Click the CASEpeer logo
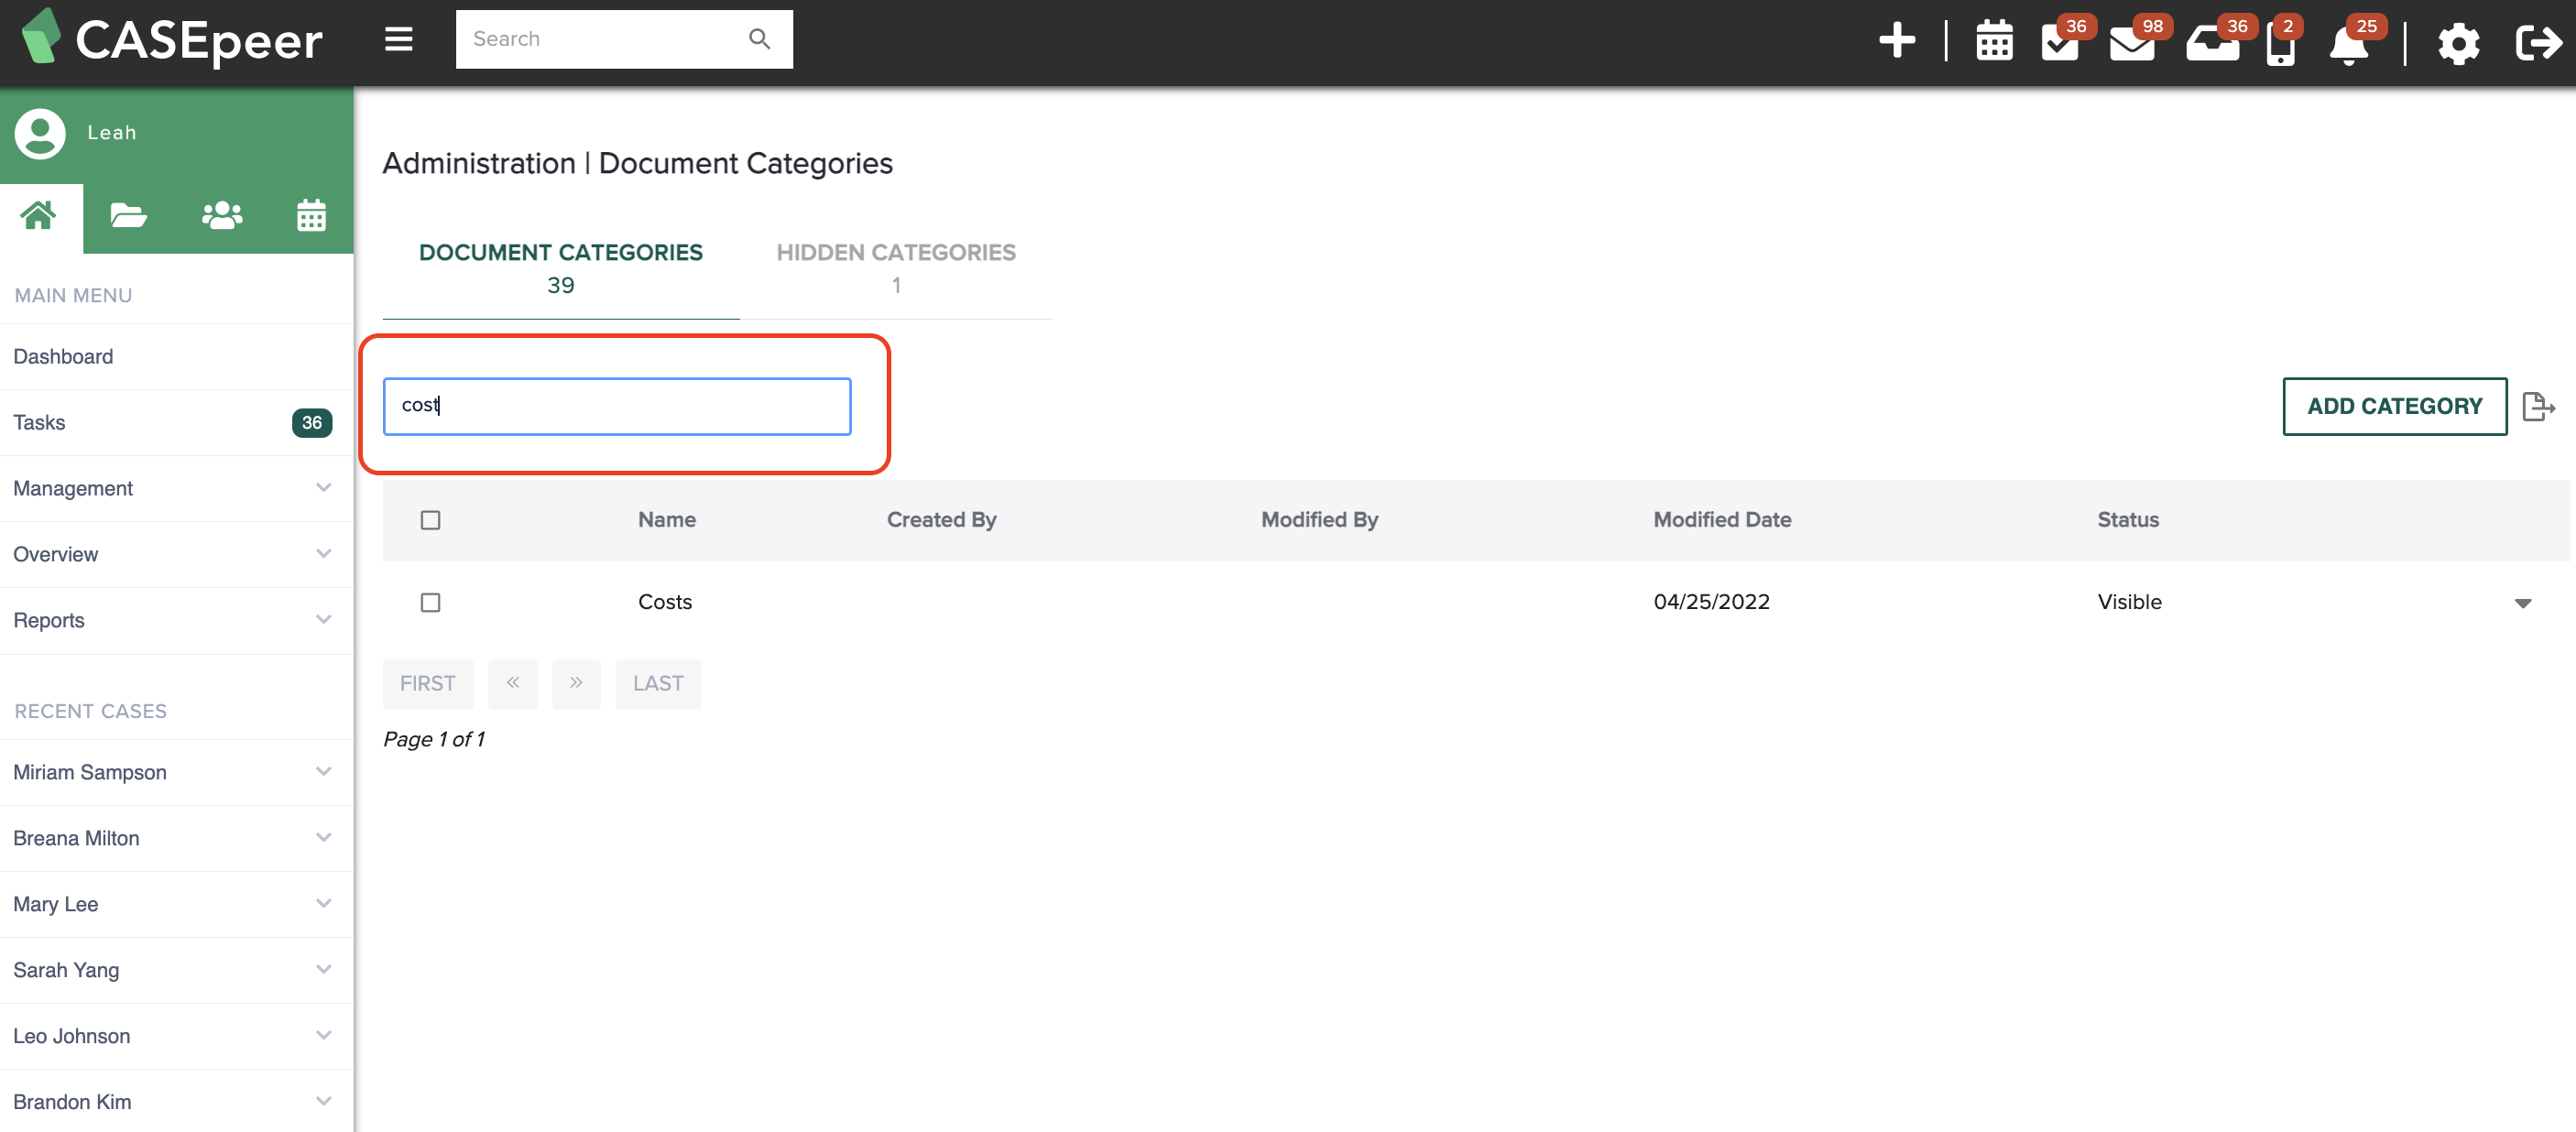2576x1132 pixels. point(172,39)
